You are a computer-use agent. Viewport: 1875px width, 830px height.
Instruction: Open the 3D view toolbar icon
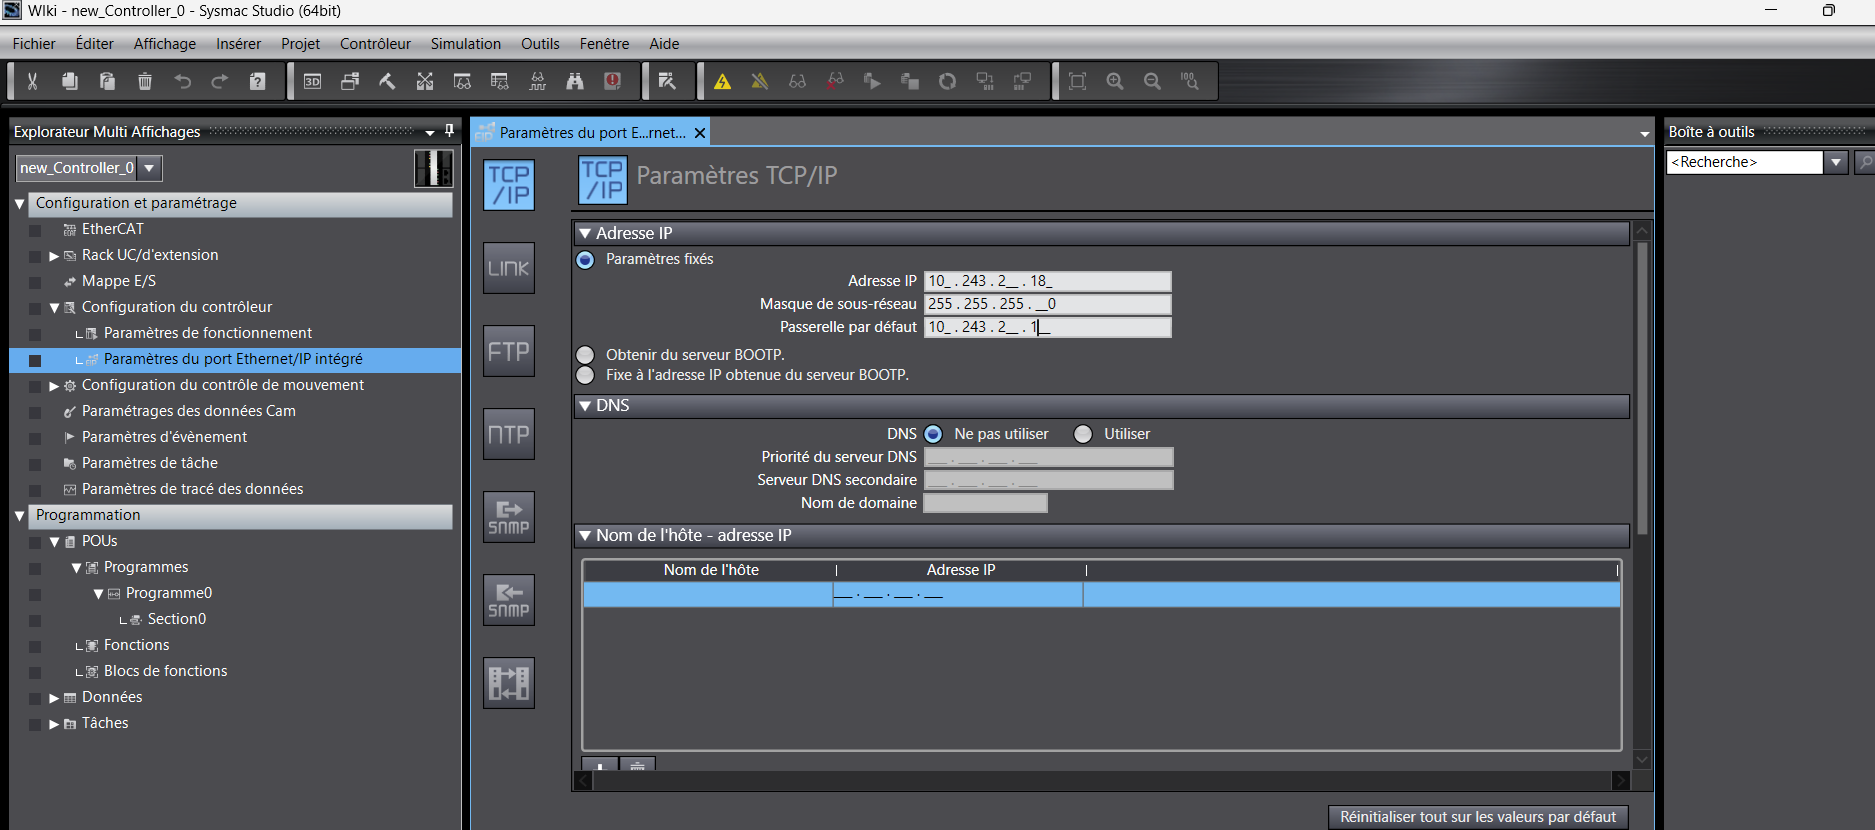312,82
